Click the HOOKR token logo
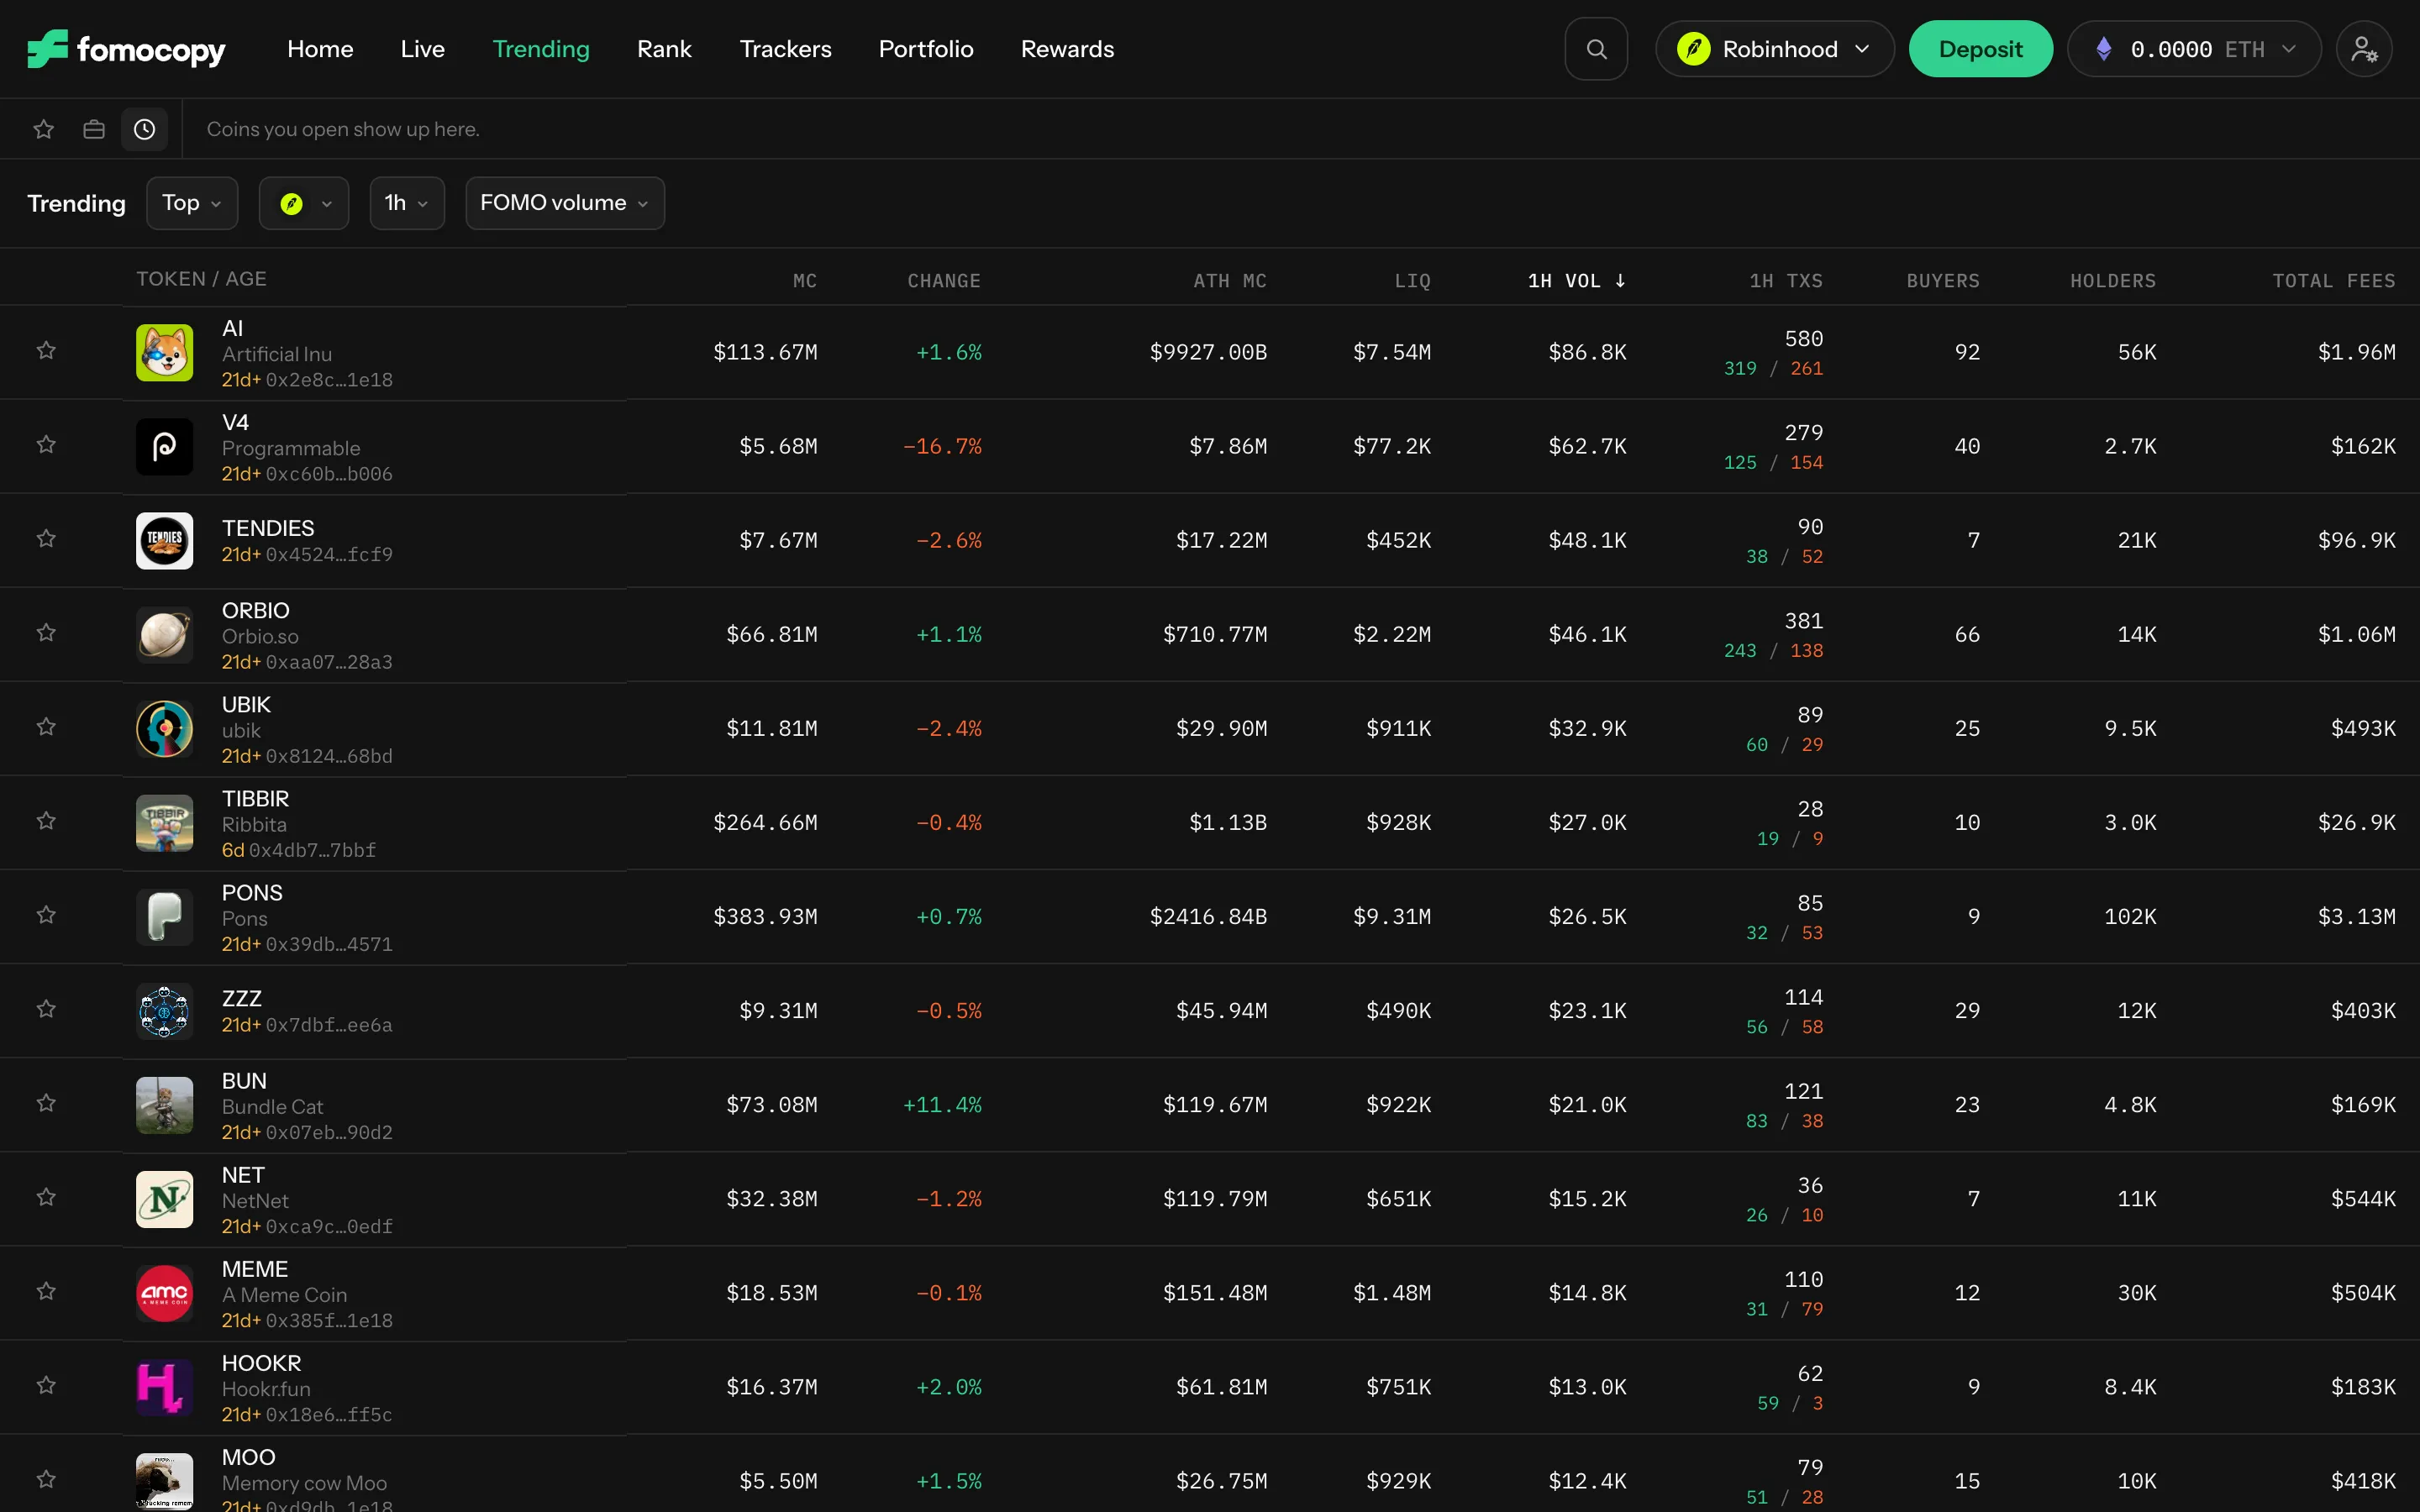The width and height of the screenshot is (2420, 1512). tap(164, 1386)
